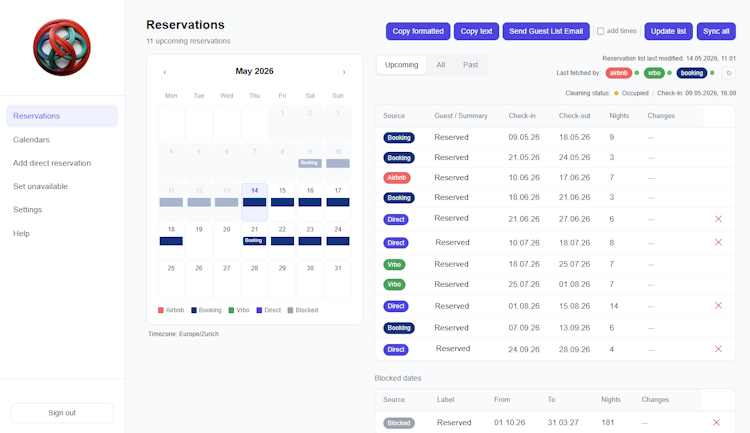This screenshot has height=433, width=750.
Task: Delete the 14-night Direct reservation
Action: 718,305
